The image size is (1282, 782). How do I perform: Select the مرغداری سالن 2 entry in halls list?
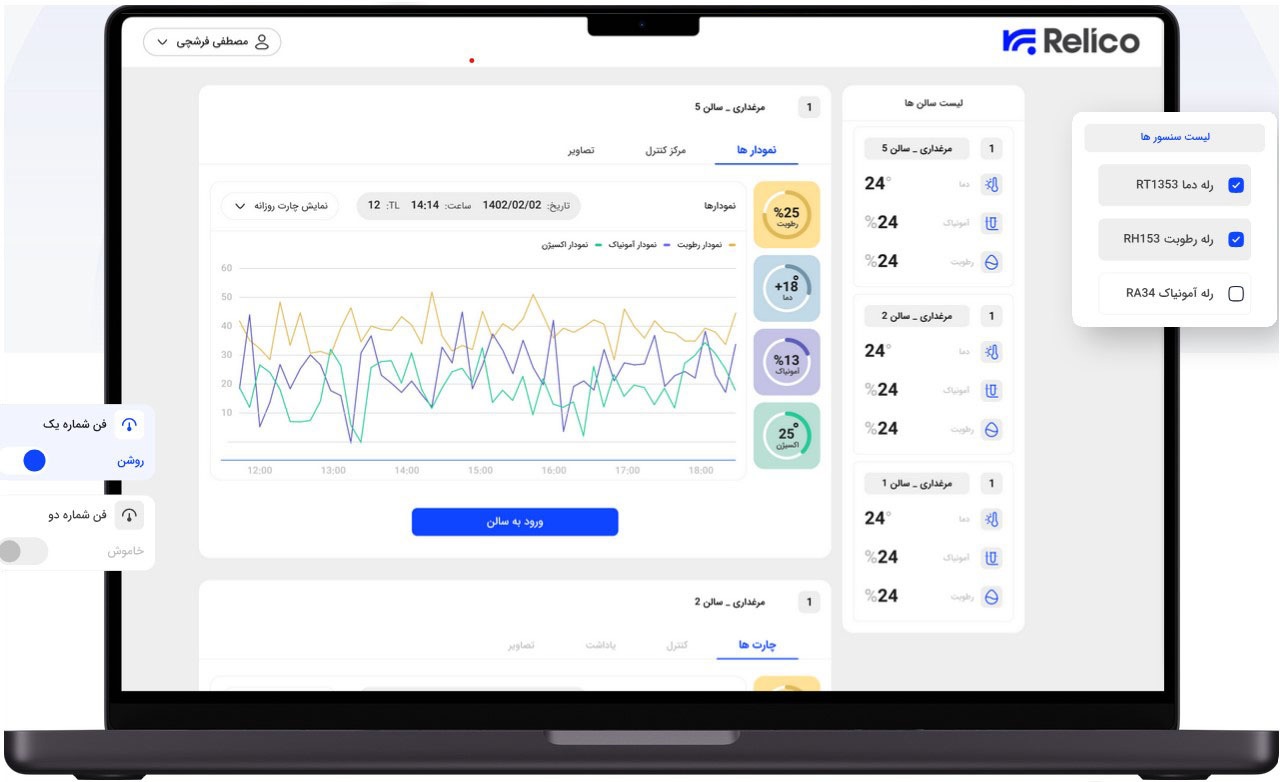[932, 317]
